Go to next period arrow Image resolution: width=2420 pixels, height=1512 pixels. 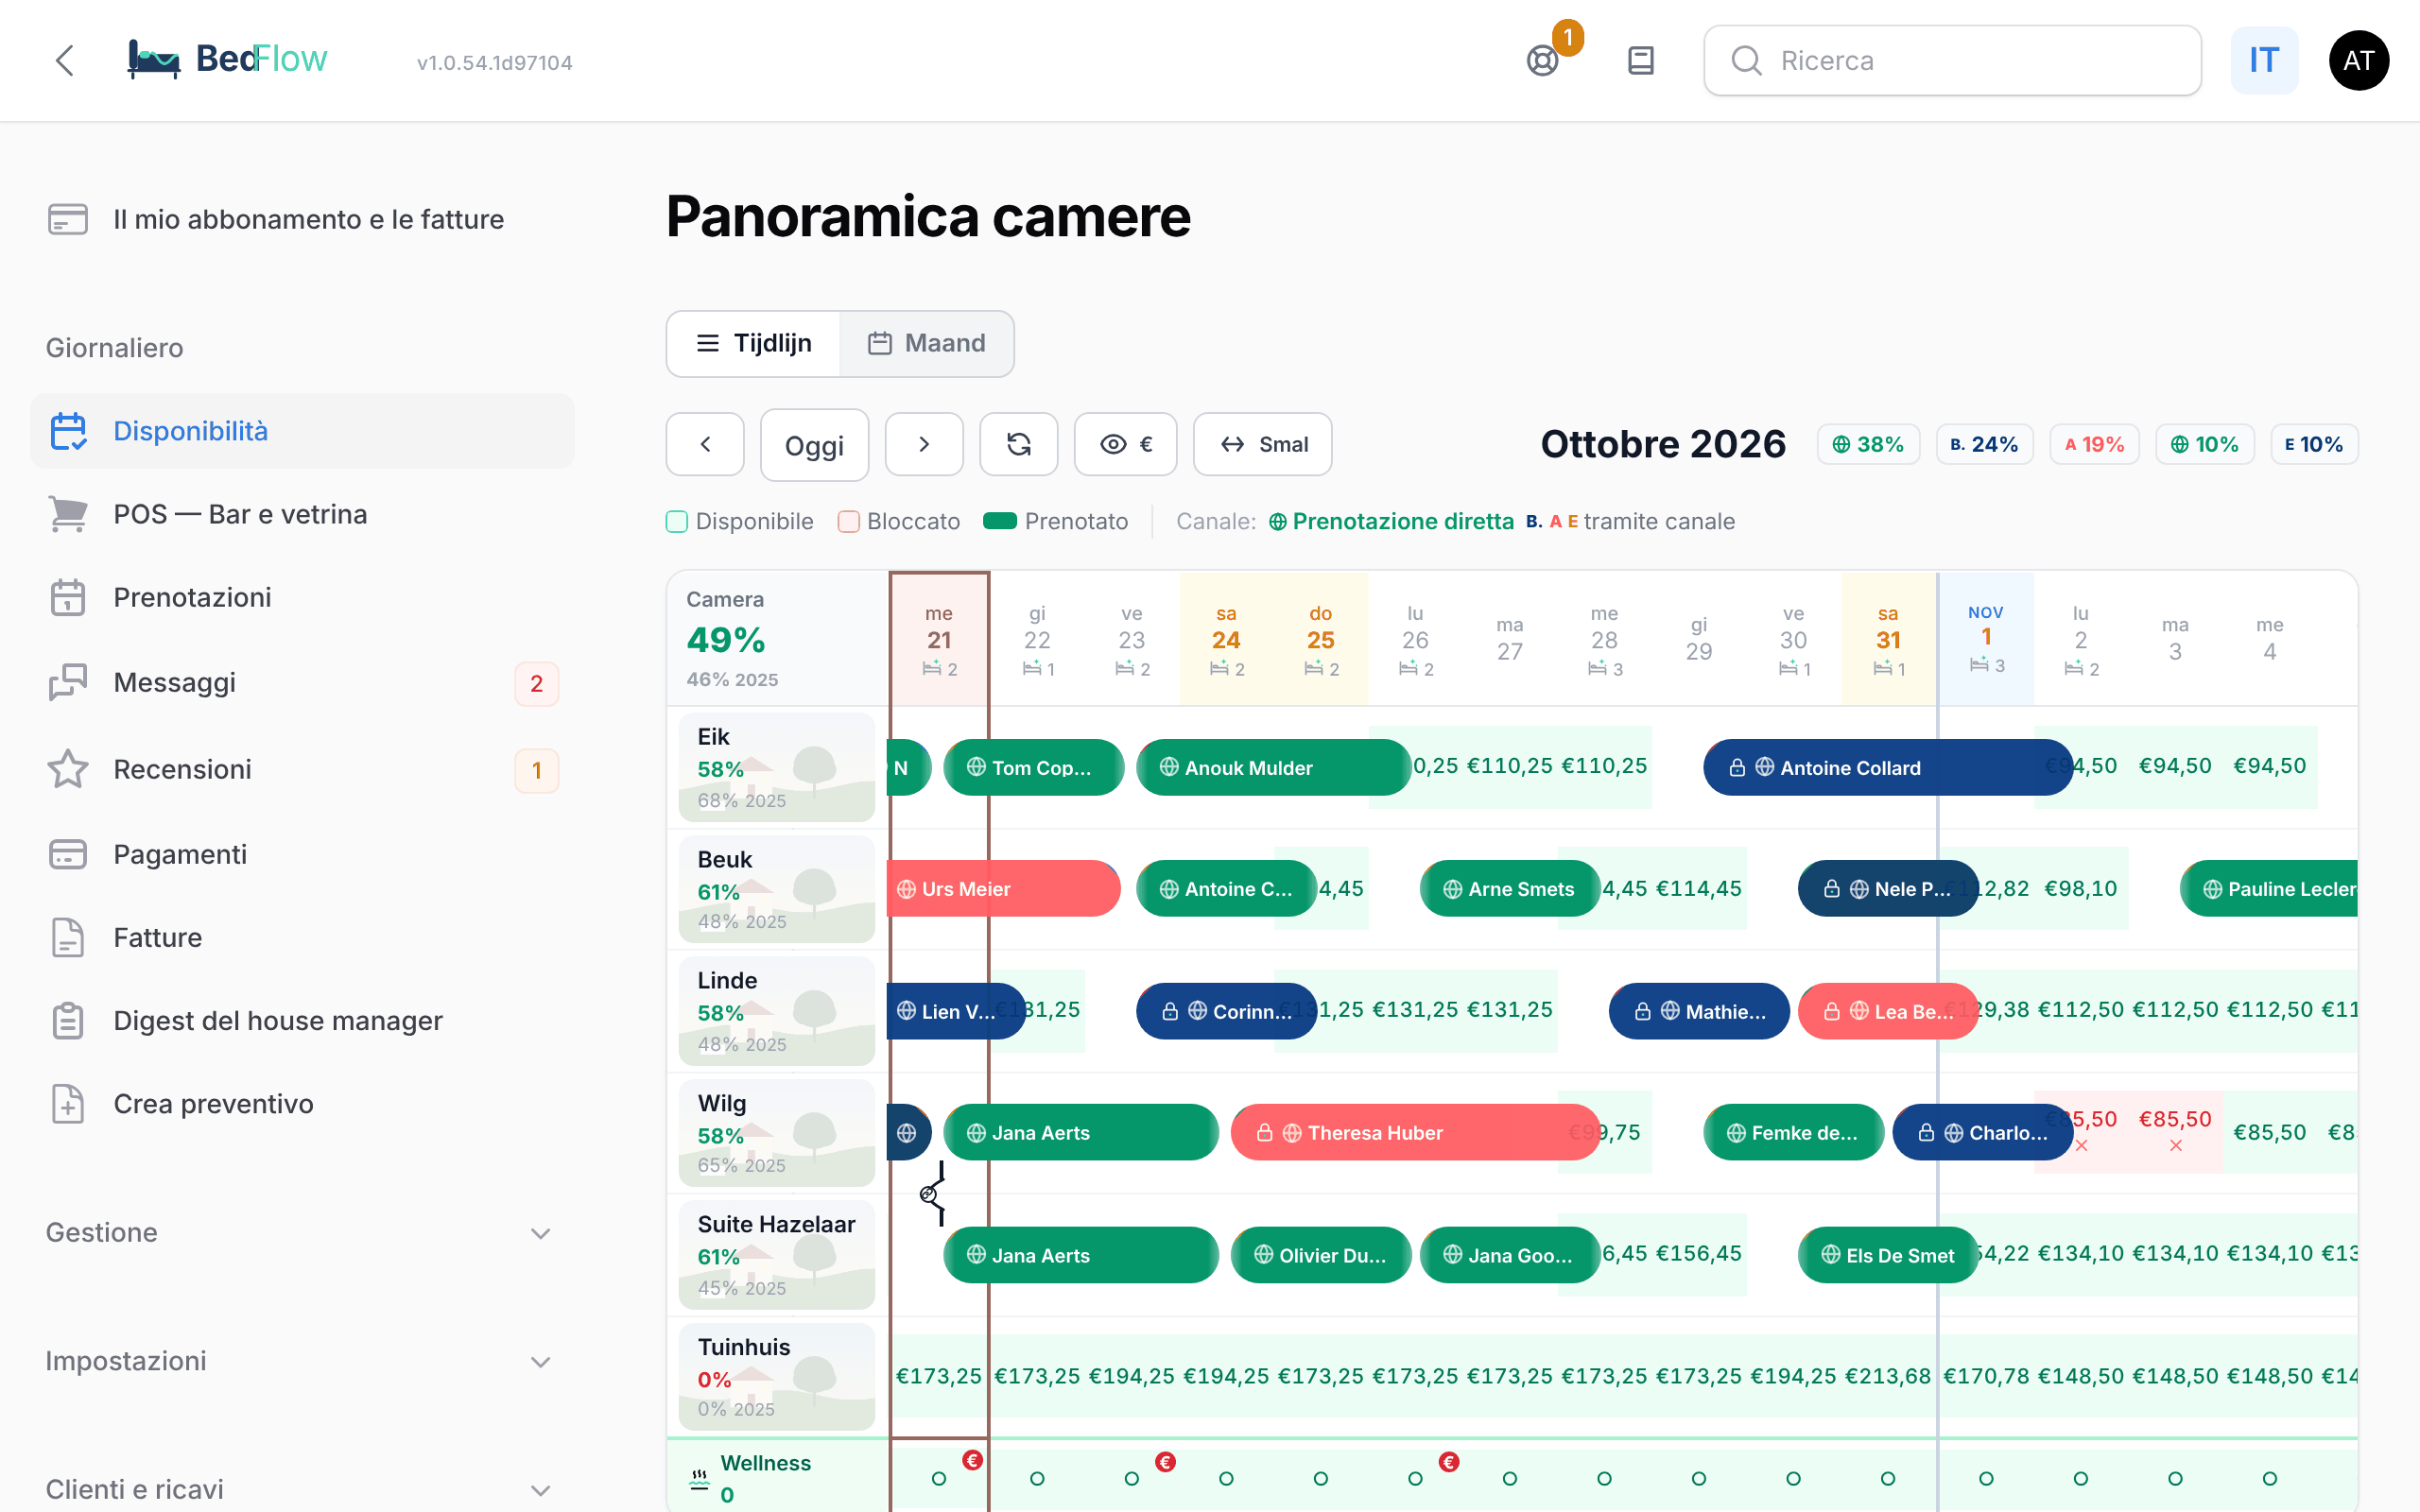(x=924, y=444)
